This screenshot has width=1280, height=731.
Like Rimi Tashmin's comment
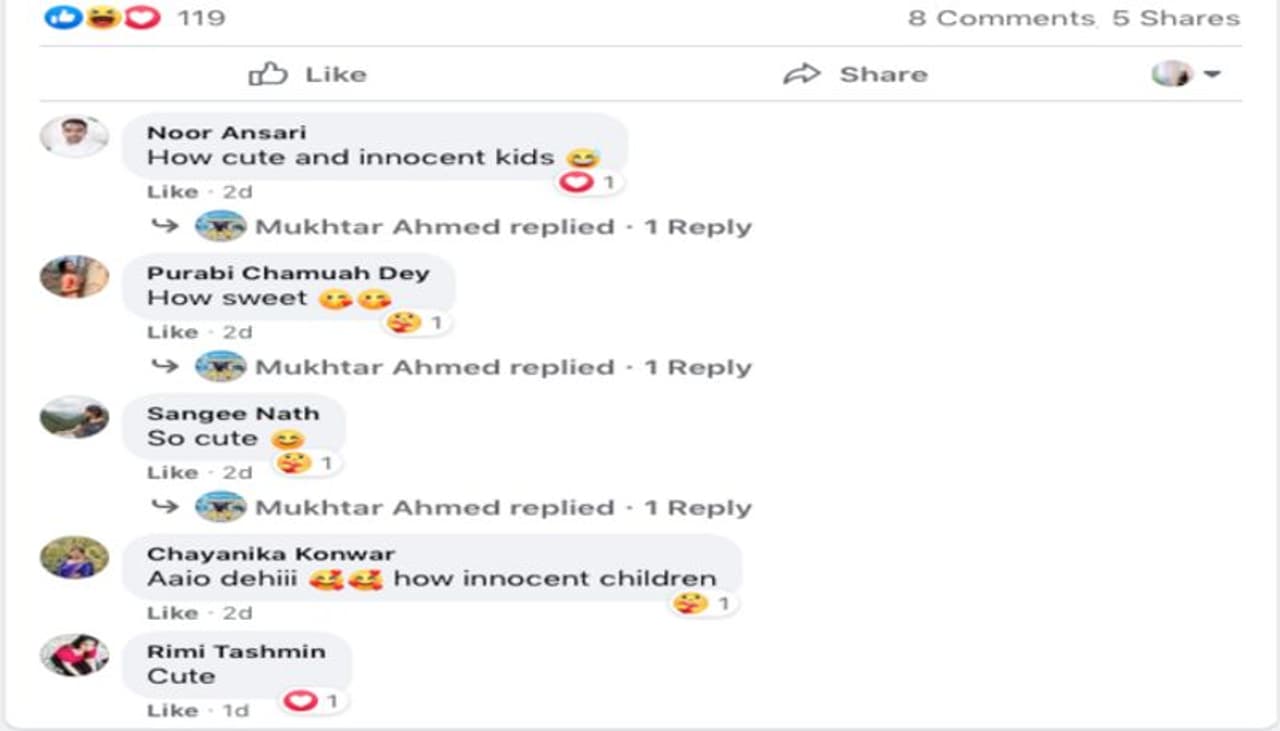point(172,710)
